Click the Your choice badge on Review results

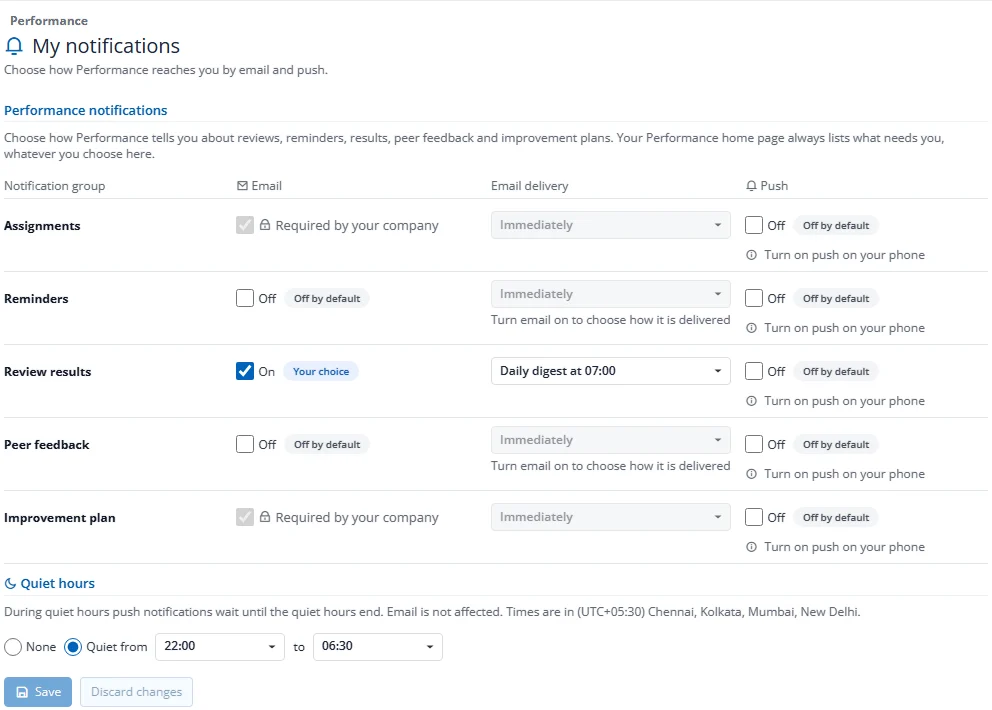click(x=321, y=371)
